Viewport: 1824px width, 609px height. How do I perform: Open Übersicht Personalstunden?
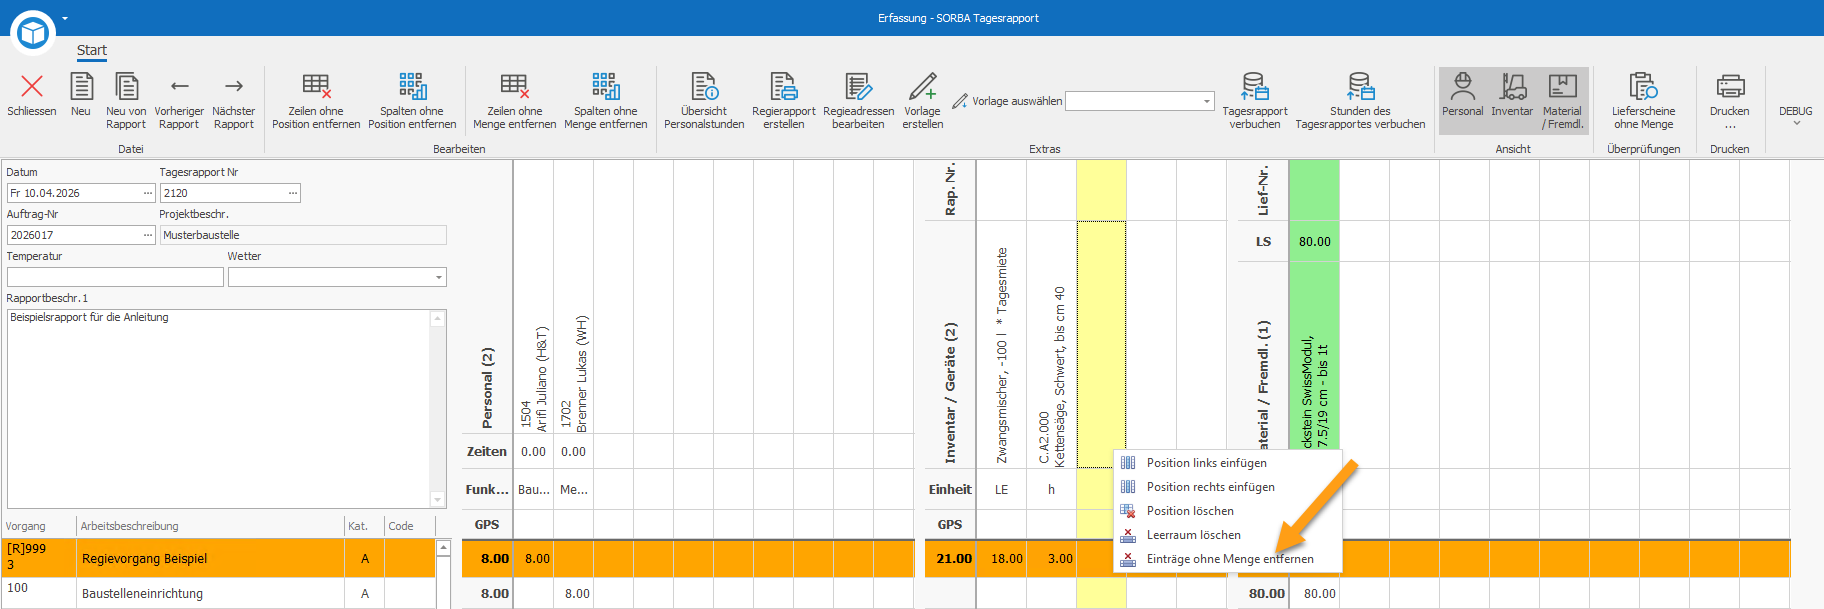[704, 100]
